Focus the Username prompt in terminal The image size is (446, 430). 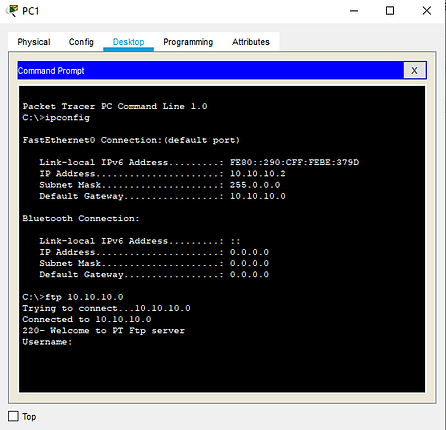point(47,342)
